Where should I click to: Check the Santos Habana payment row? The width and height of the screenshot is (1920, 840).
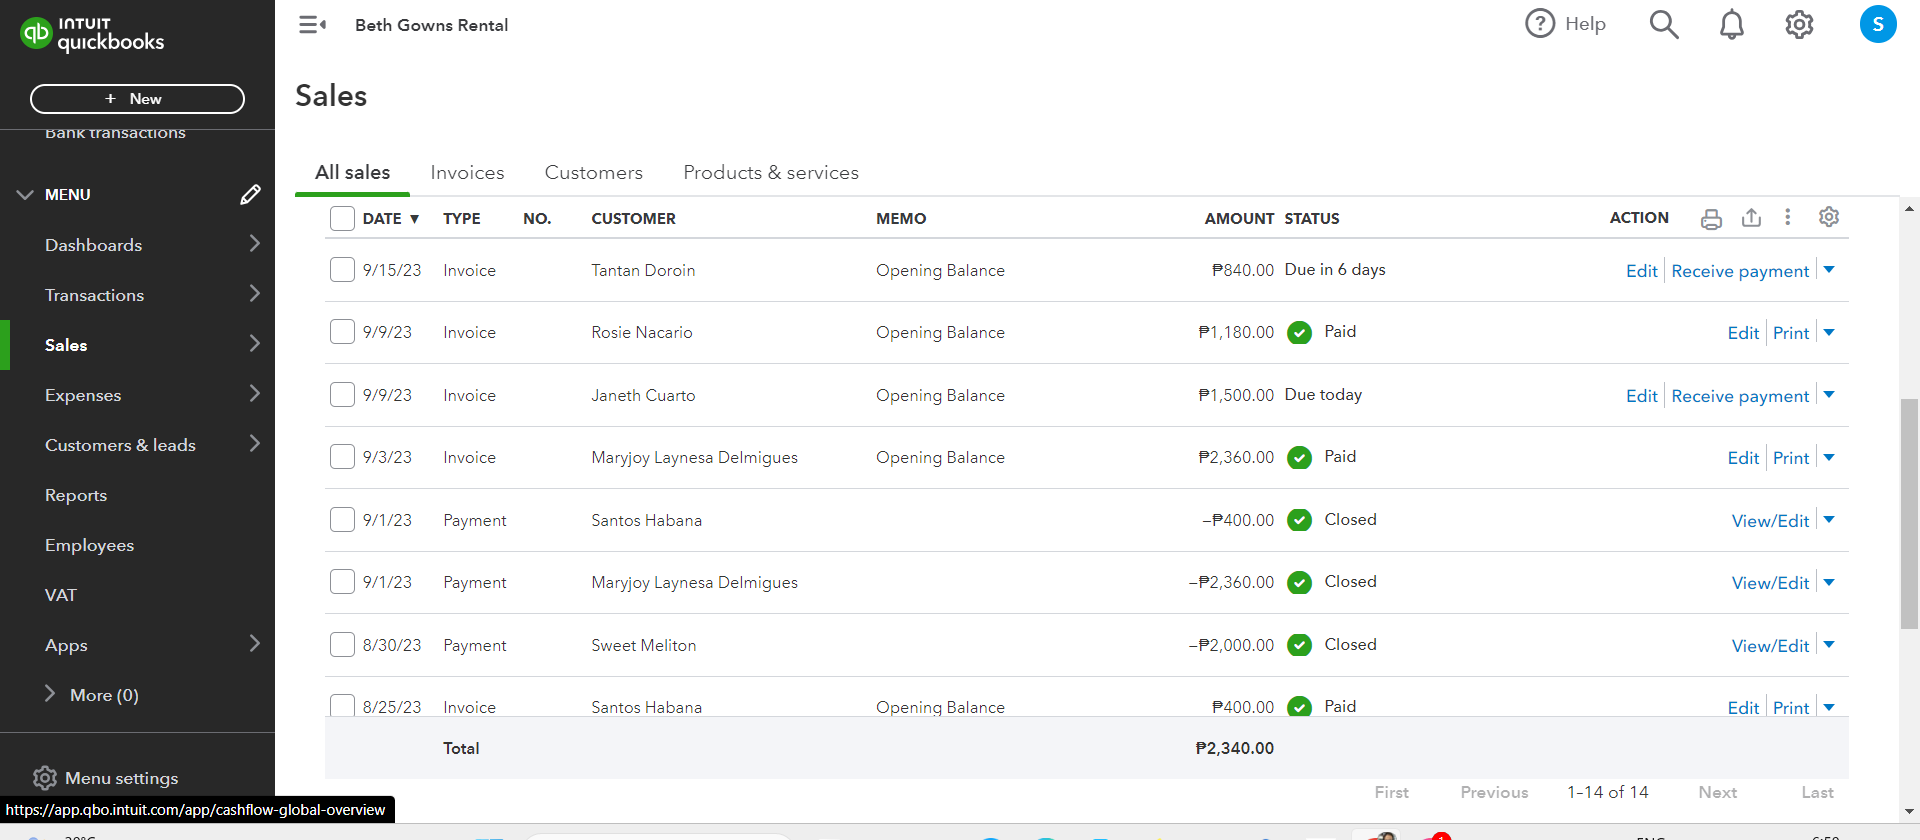(342, 519)
